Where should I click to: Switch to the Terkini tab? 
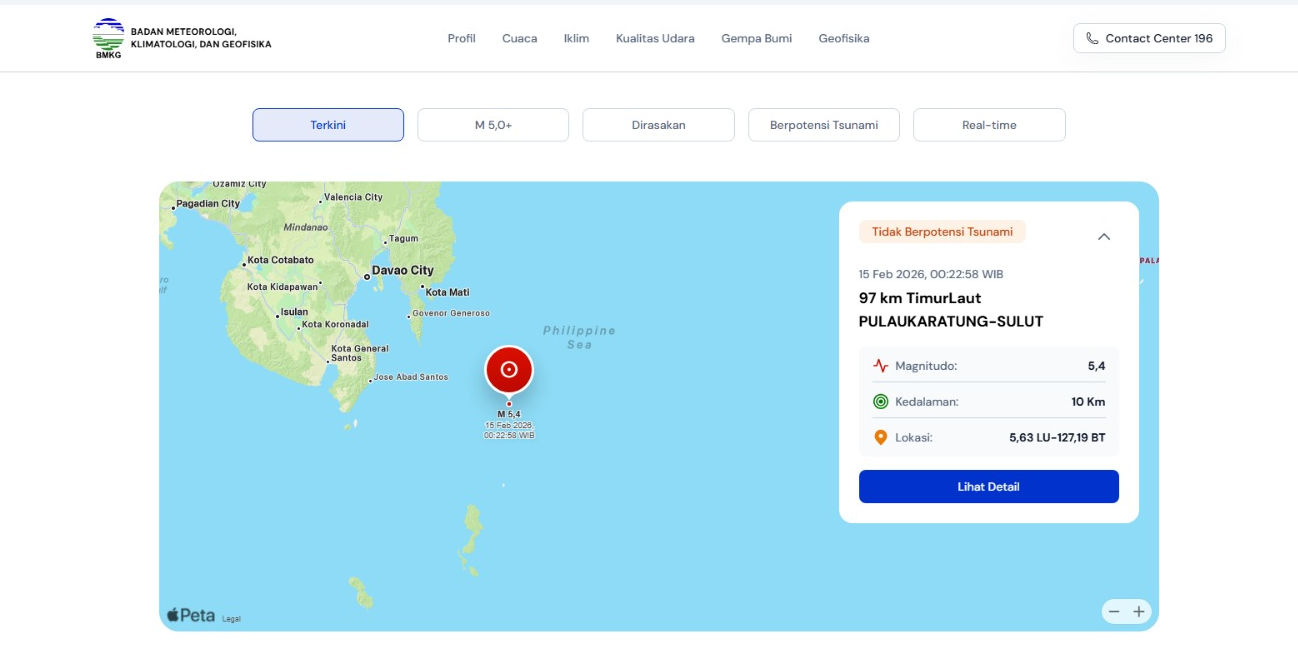(328, 124)
